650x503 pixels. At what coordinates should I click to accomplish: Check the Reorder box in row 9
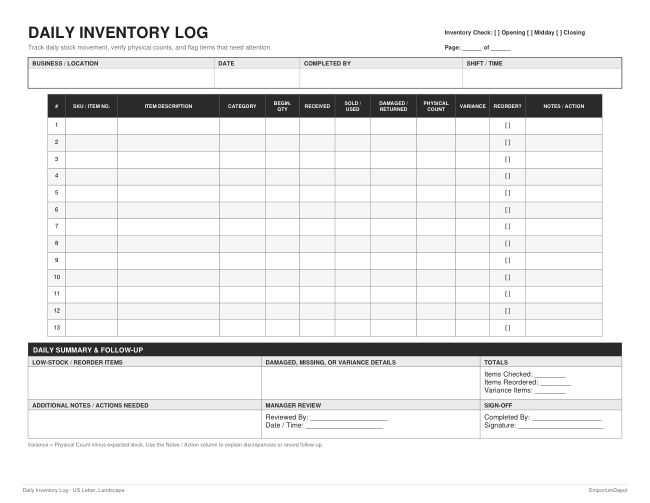[507, 261]
